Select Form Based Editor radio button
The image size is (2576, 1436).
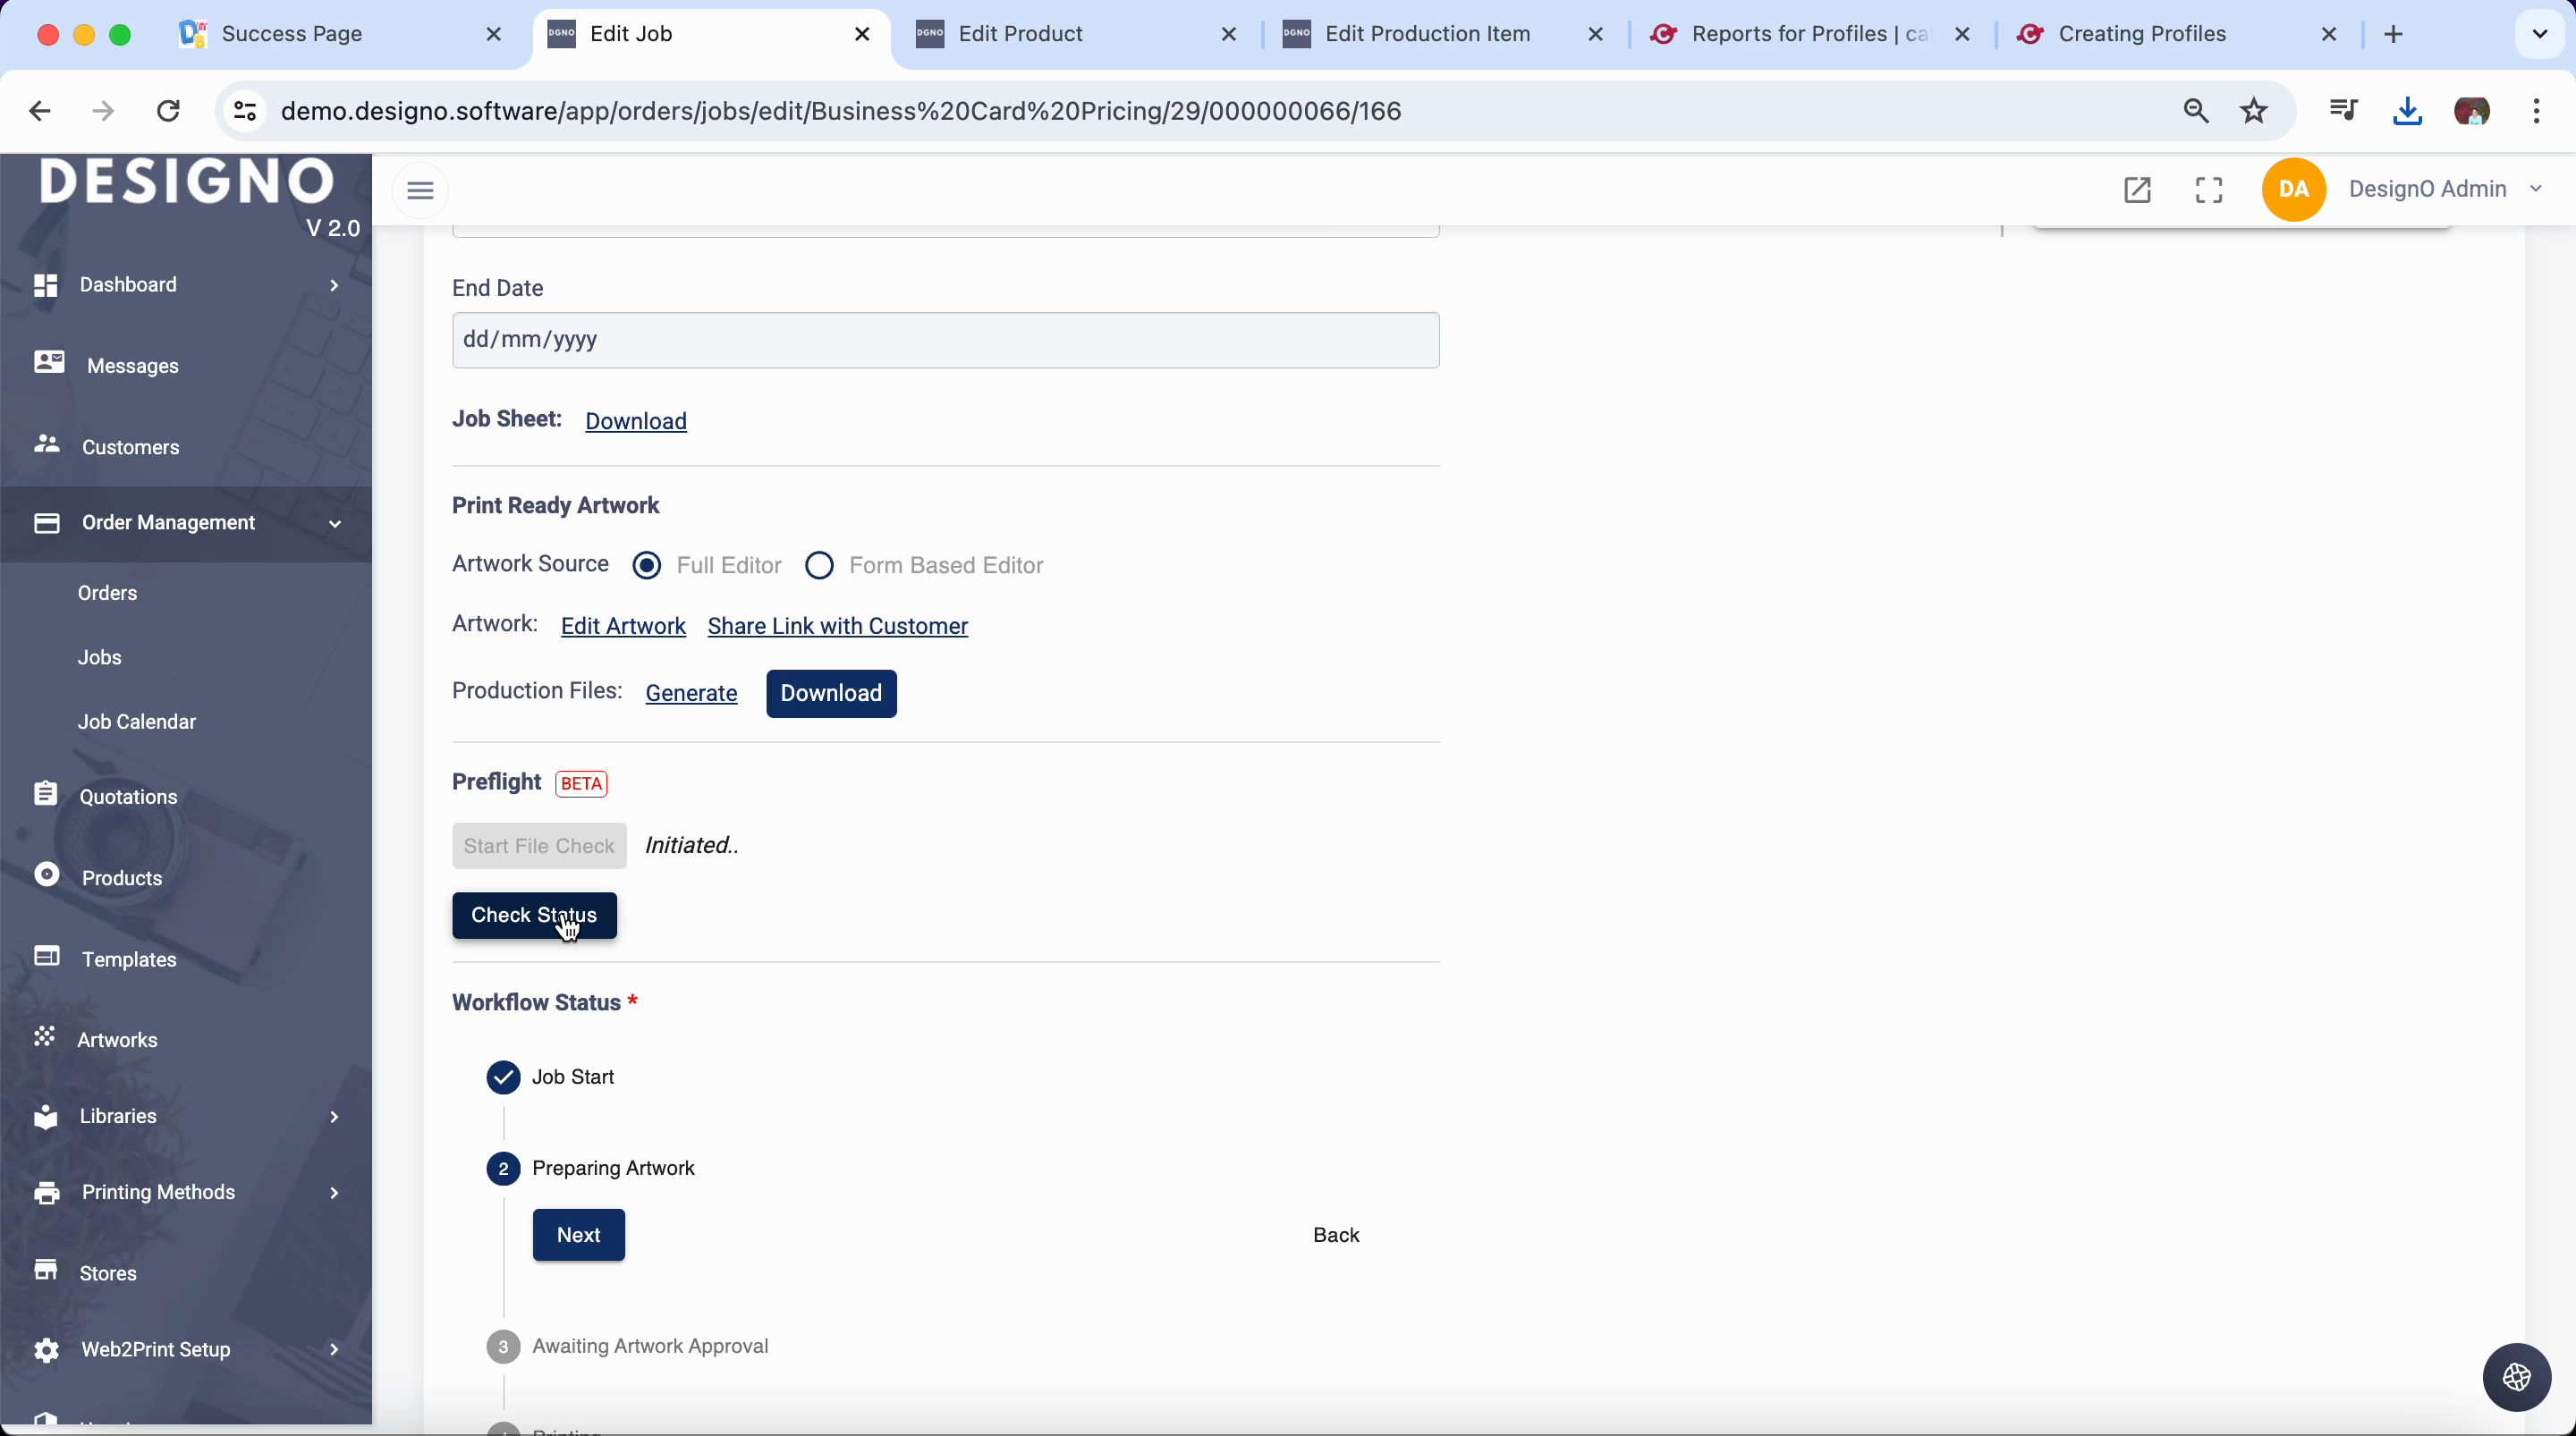tap(819, 566)
